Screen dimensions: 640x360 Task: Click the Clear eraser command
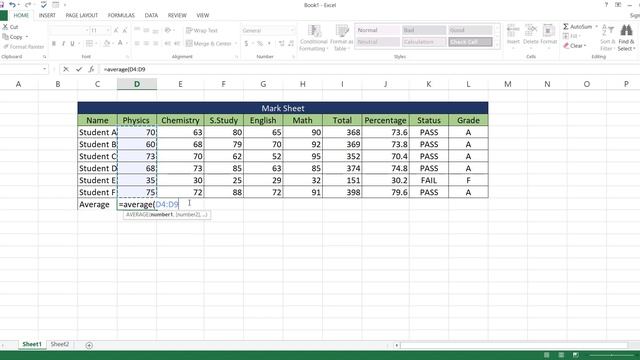[x=575, y=46]
